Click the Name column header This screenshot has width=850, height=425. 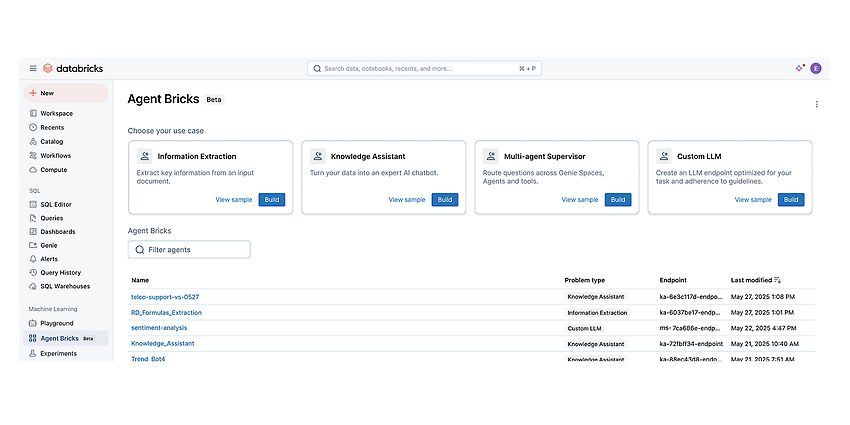click(140, 280)
